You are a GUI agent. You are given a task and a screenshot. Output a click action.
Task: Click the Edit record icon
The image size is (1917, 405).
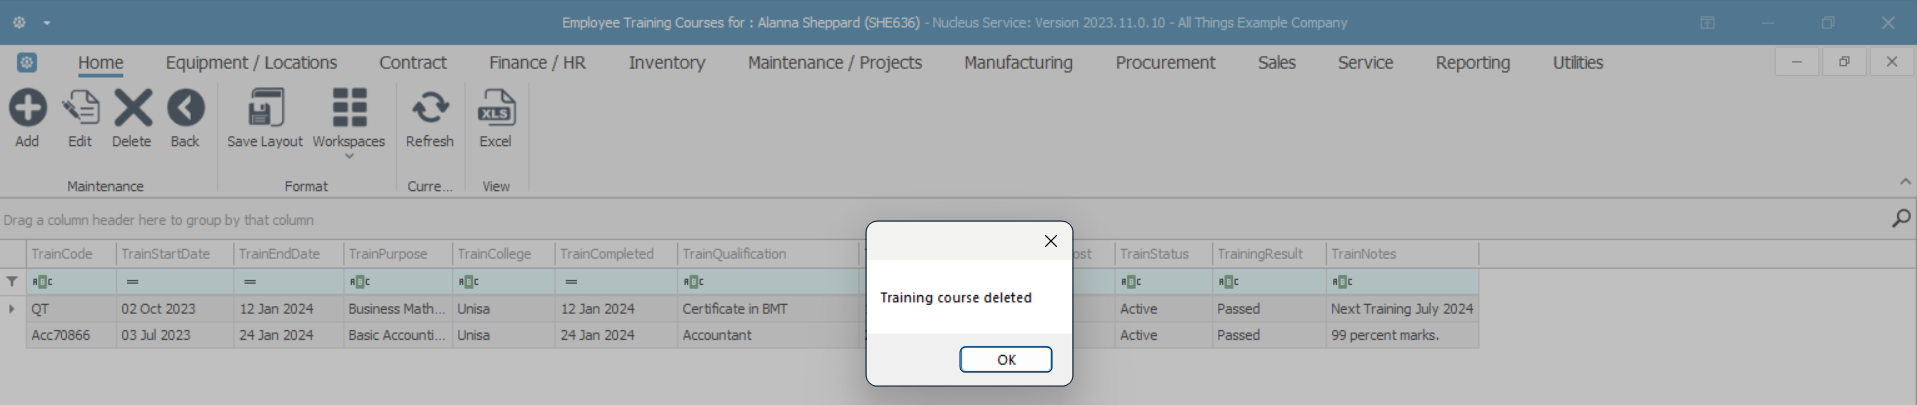(80, 108)
